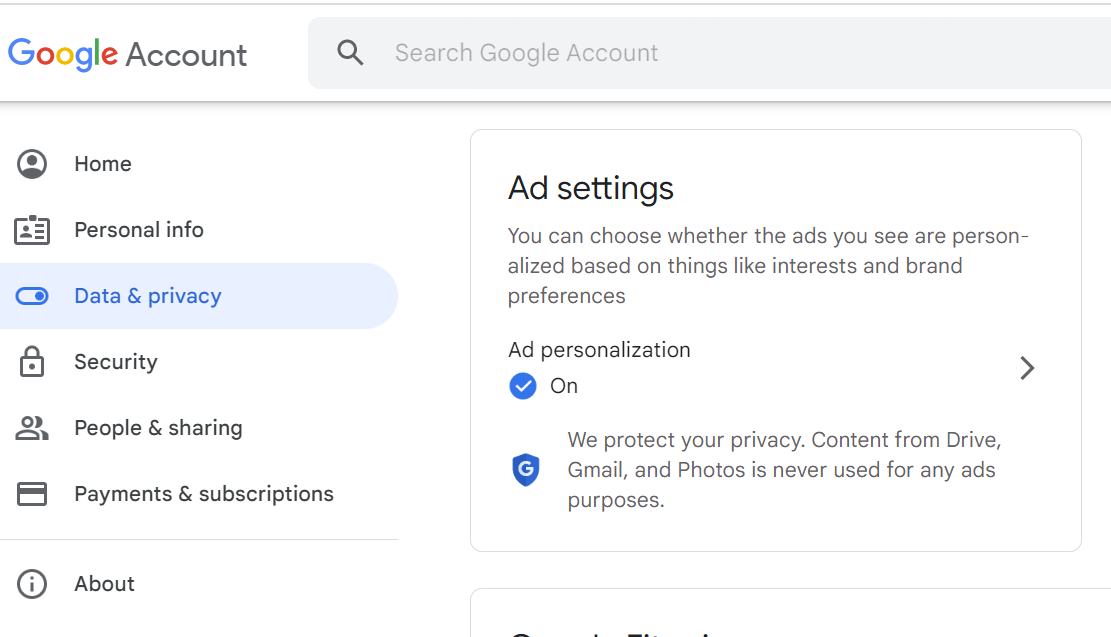Viewport: 1111px width, 637px height.
Task: Expand Ad personalization using the right chevron
Action: coord(1027,368)
